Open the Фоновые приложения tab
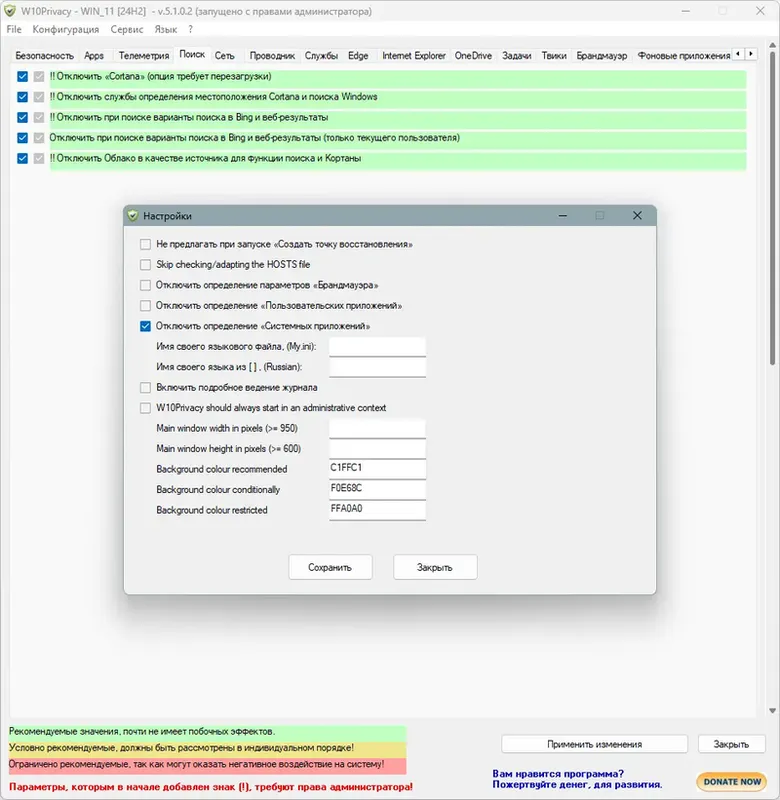Screen dimensions: 780x800 pos(684,56)
